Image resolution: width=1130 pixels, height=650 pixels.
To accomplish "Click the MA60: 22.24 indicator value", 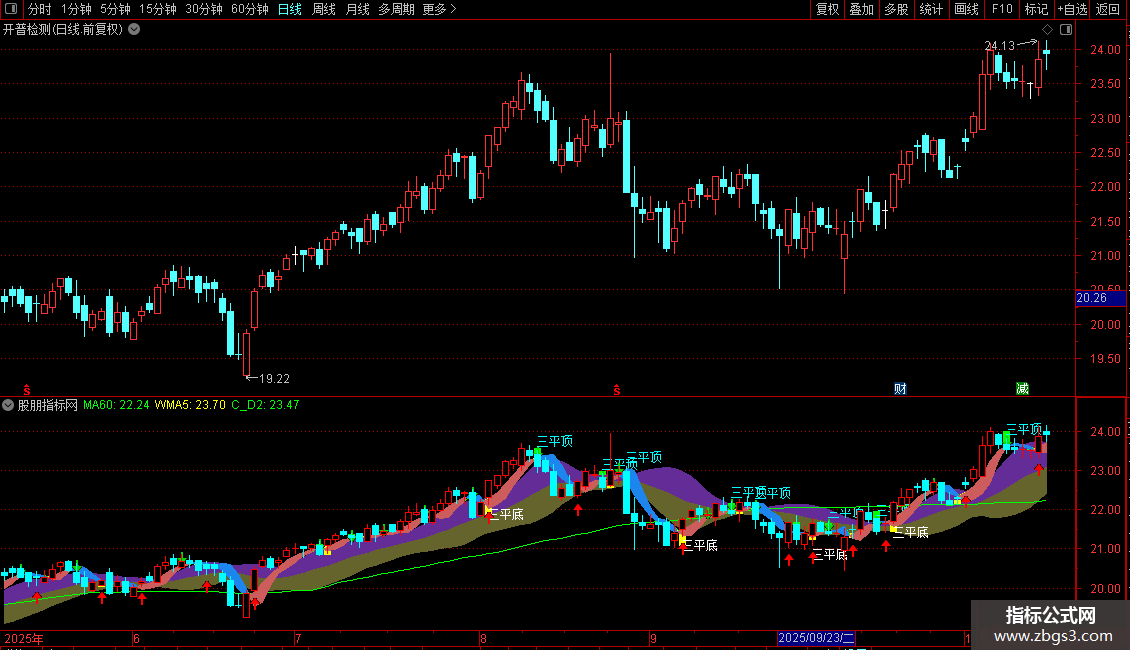I will coord(116,405).
